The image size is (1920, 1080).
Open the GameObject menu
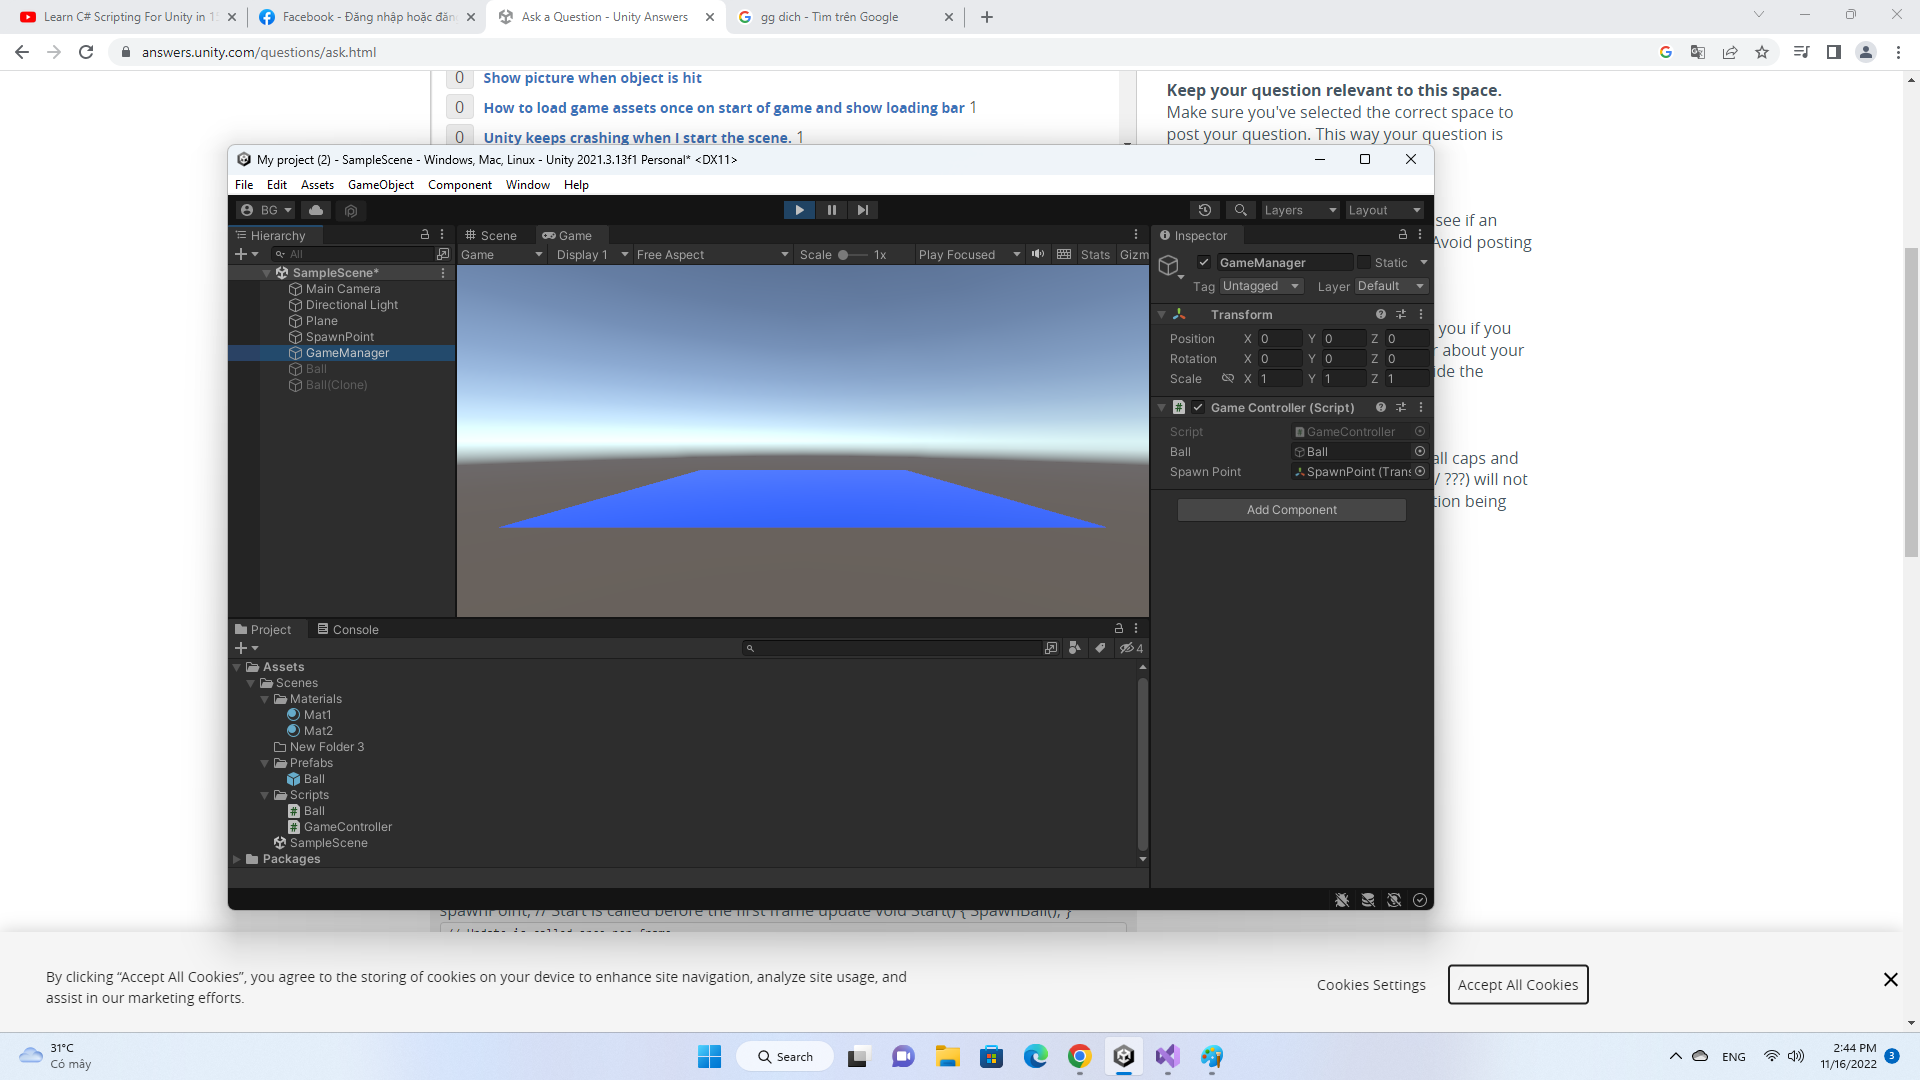pos(380,184)
